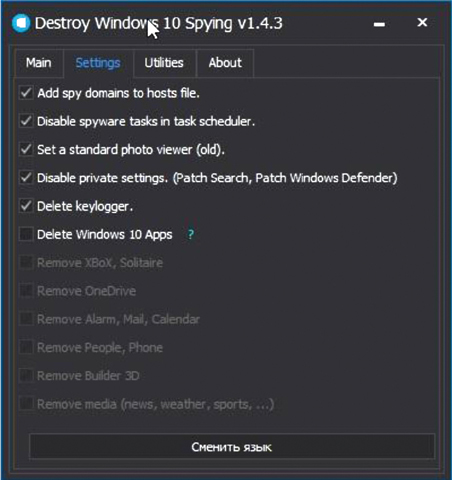Uncheck Set a standard photo viewer
452x480 pixels.
click(26, 150)
